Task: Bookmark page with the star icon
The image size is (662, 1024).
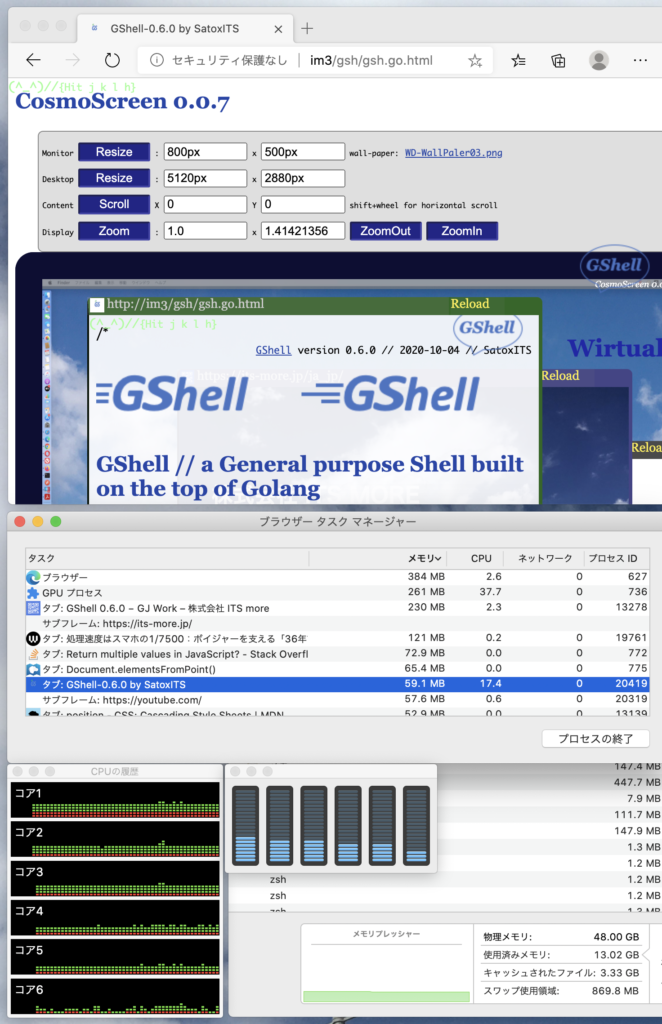Action: pyautogui.click(x=474, y=60)
